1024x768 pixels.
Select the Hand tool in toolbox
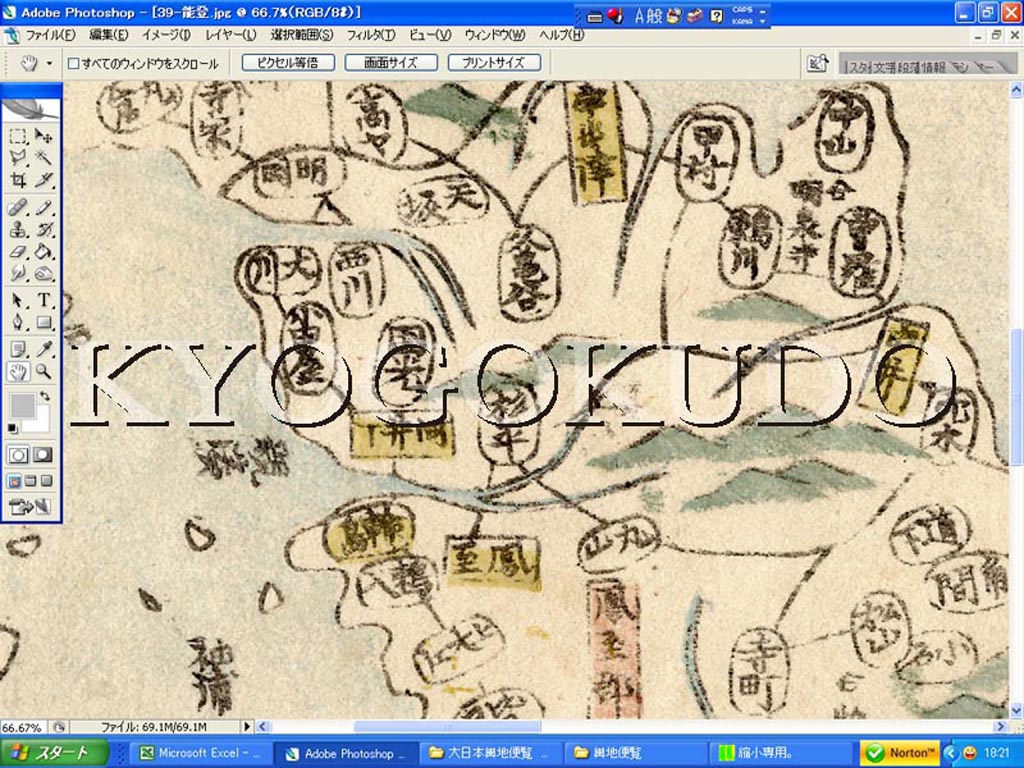18,372
